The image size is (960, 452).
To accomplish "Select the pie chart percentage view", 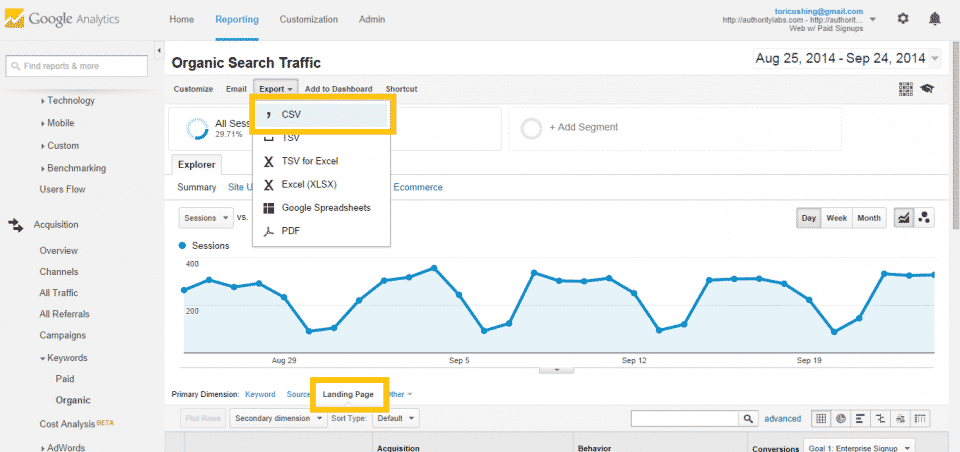I will (841, 418).
